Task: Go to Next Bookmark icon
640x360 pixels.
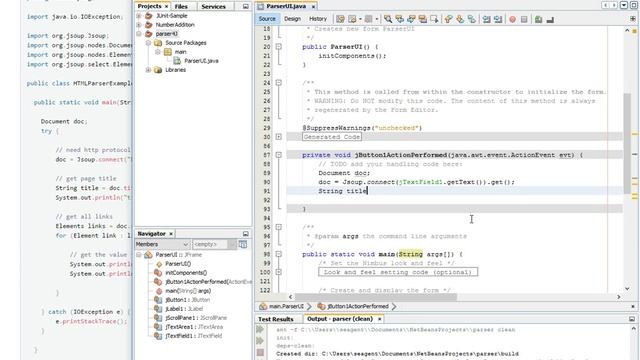Action: click(460, 19)
